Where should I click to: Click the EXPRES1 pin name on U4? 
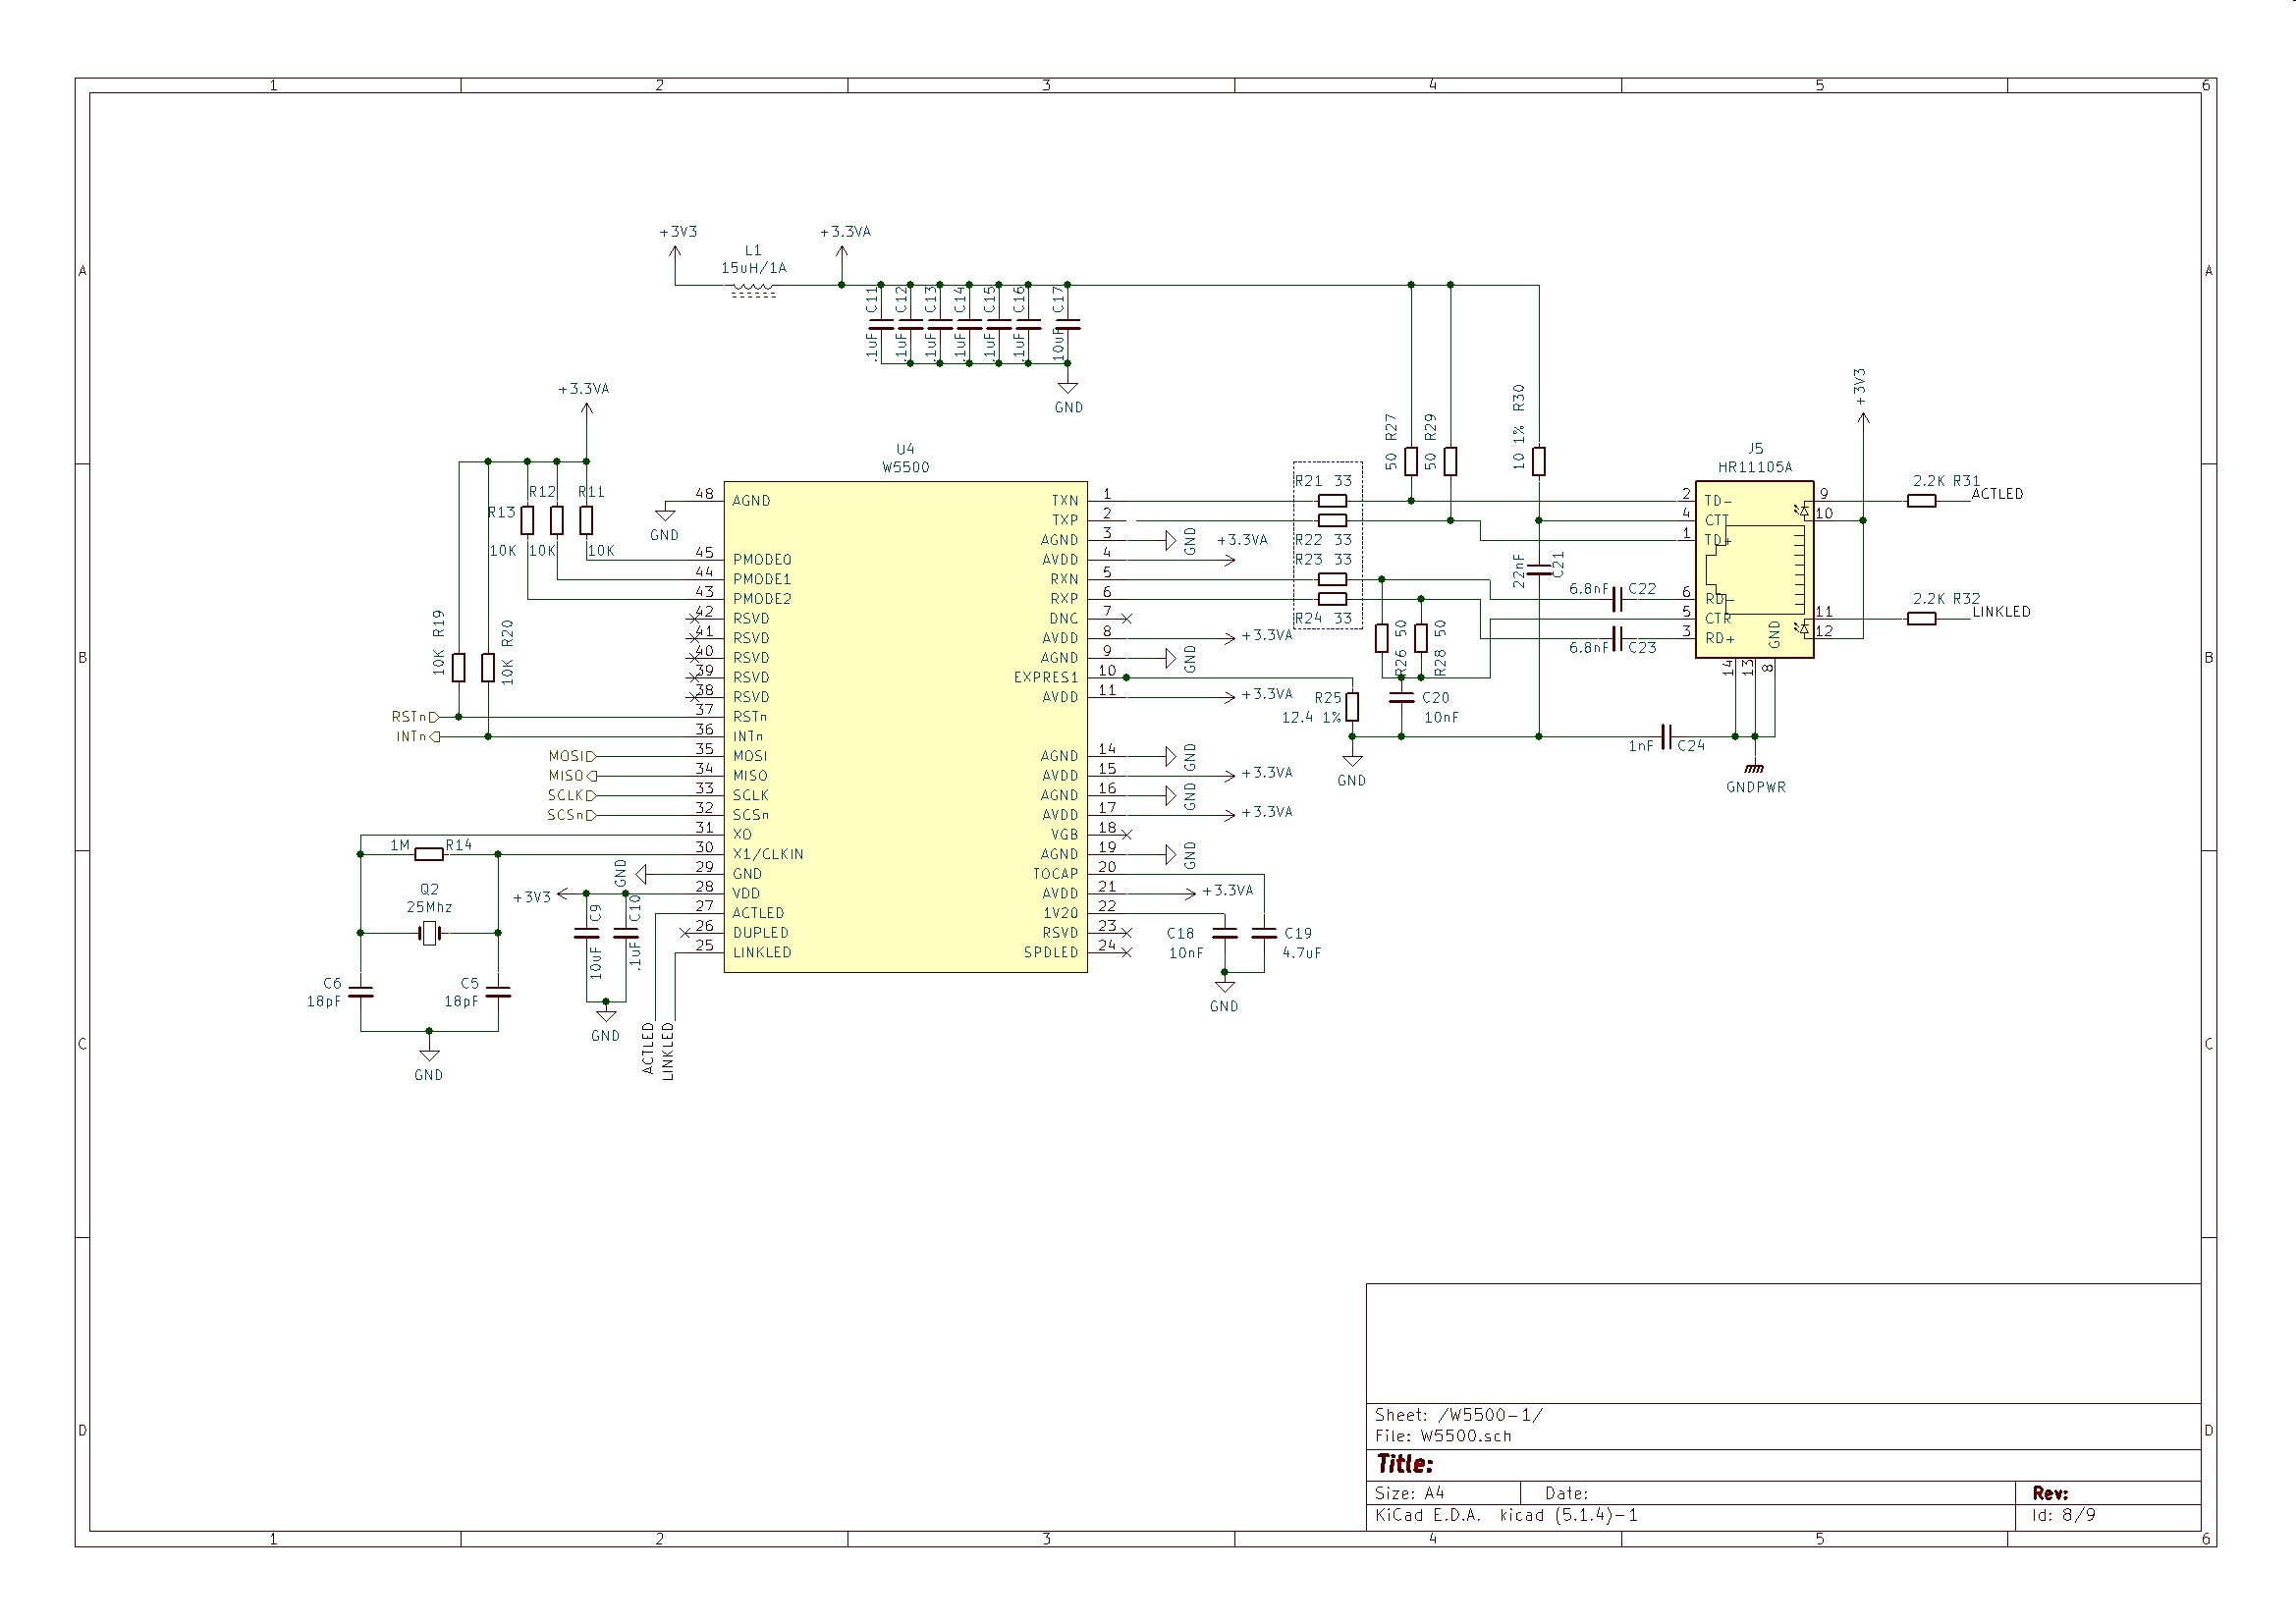(x=1046, y=678)
